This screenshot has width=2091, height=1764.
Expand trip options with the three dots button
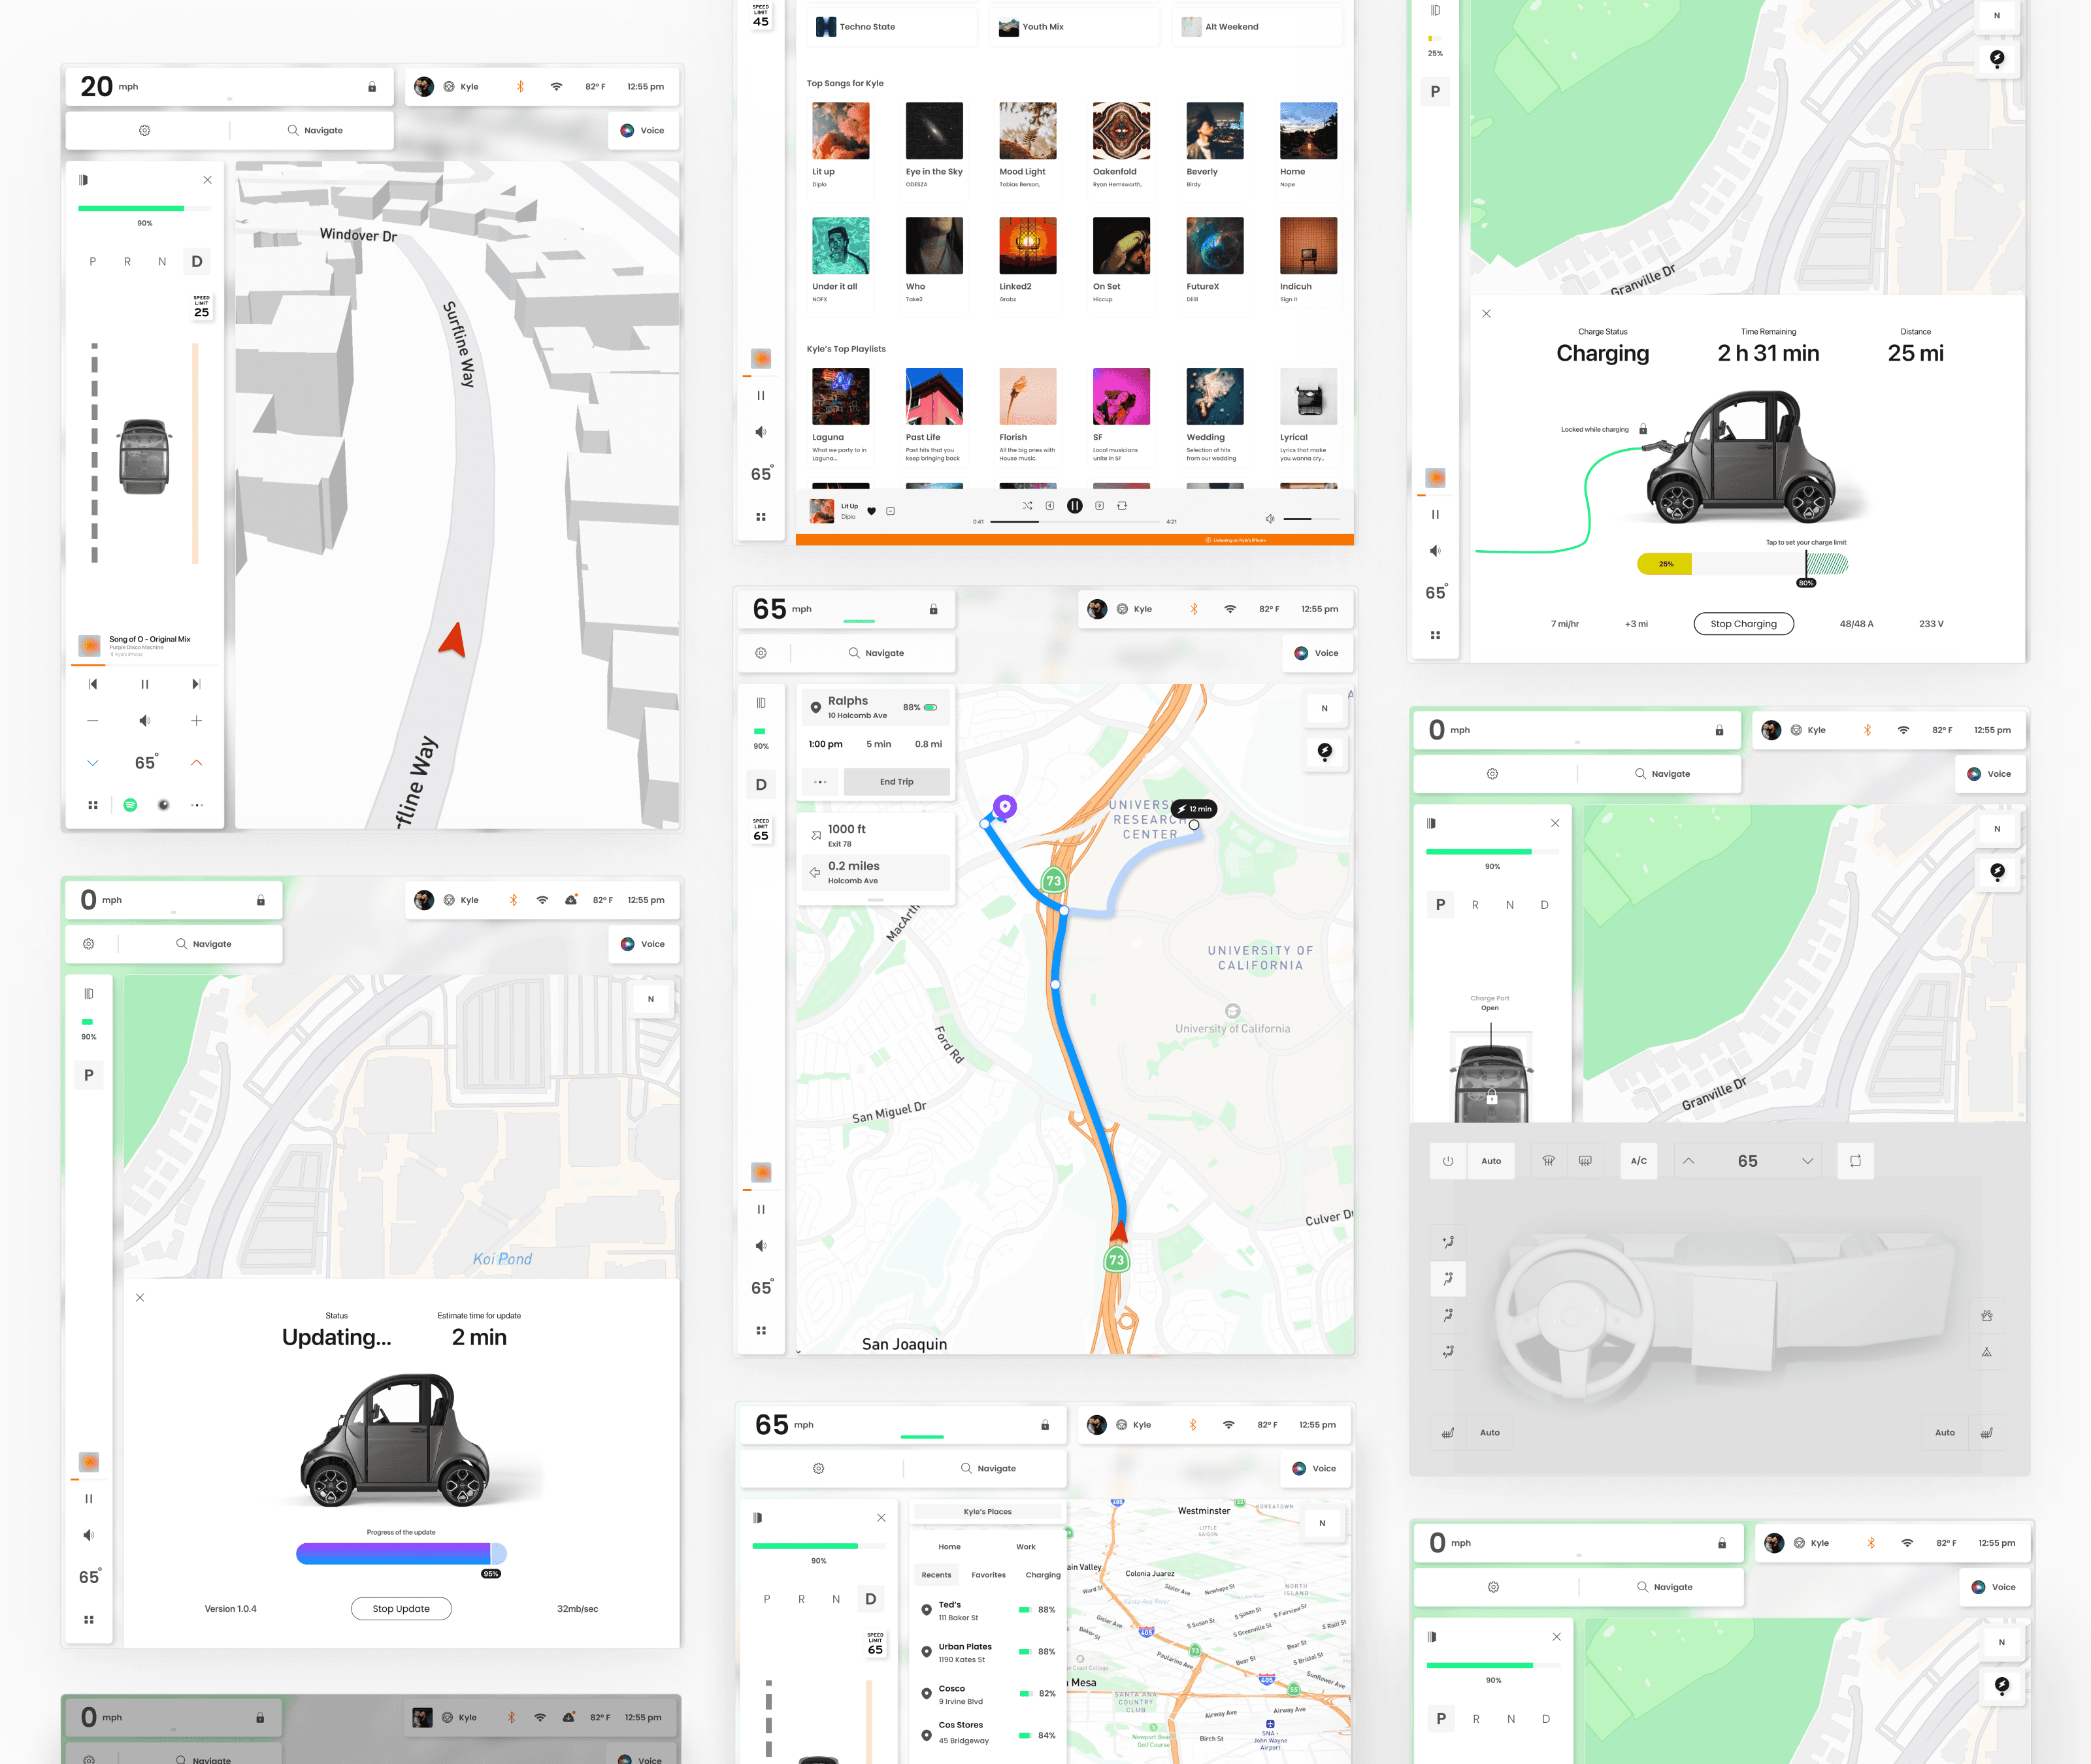820,782
